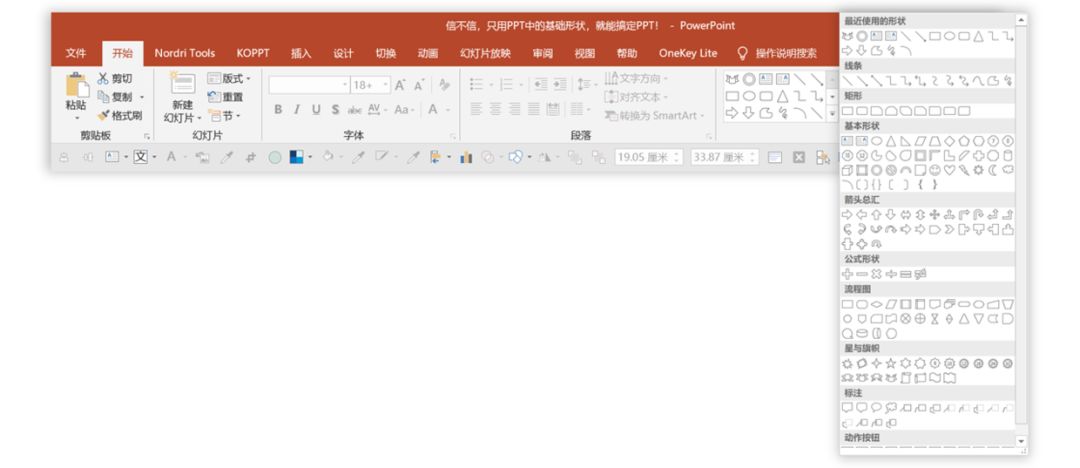Select smiley face shape in basic shapes

pos(935,170)
